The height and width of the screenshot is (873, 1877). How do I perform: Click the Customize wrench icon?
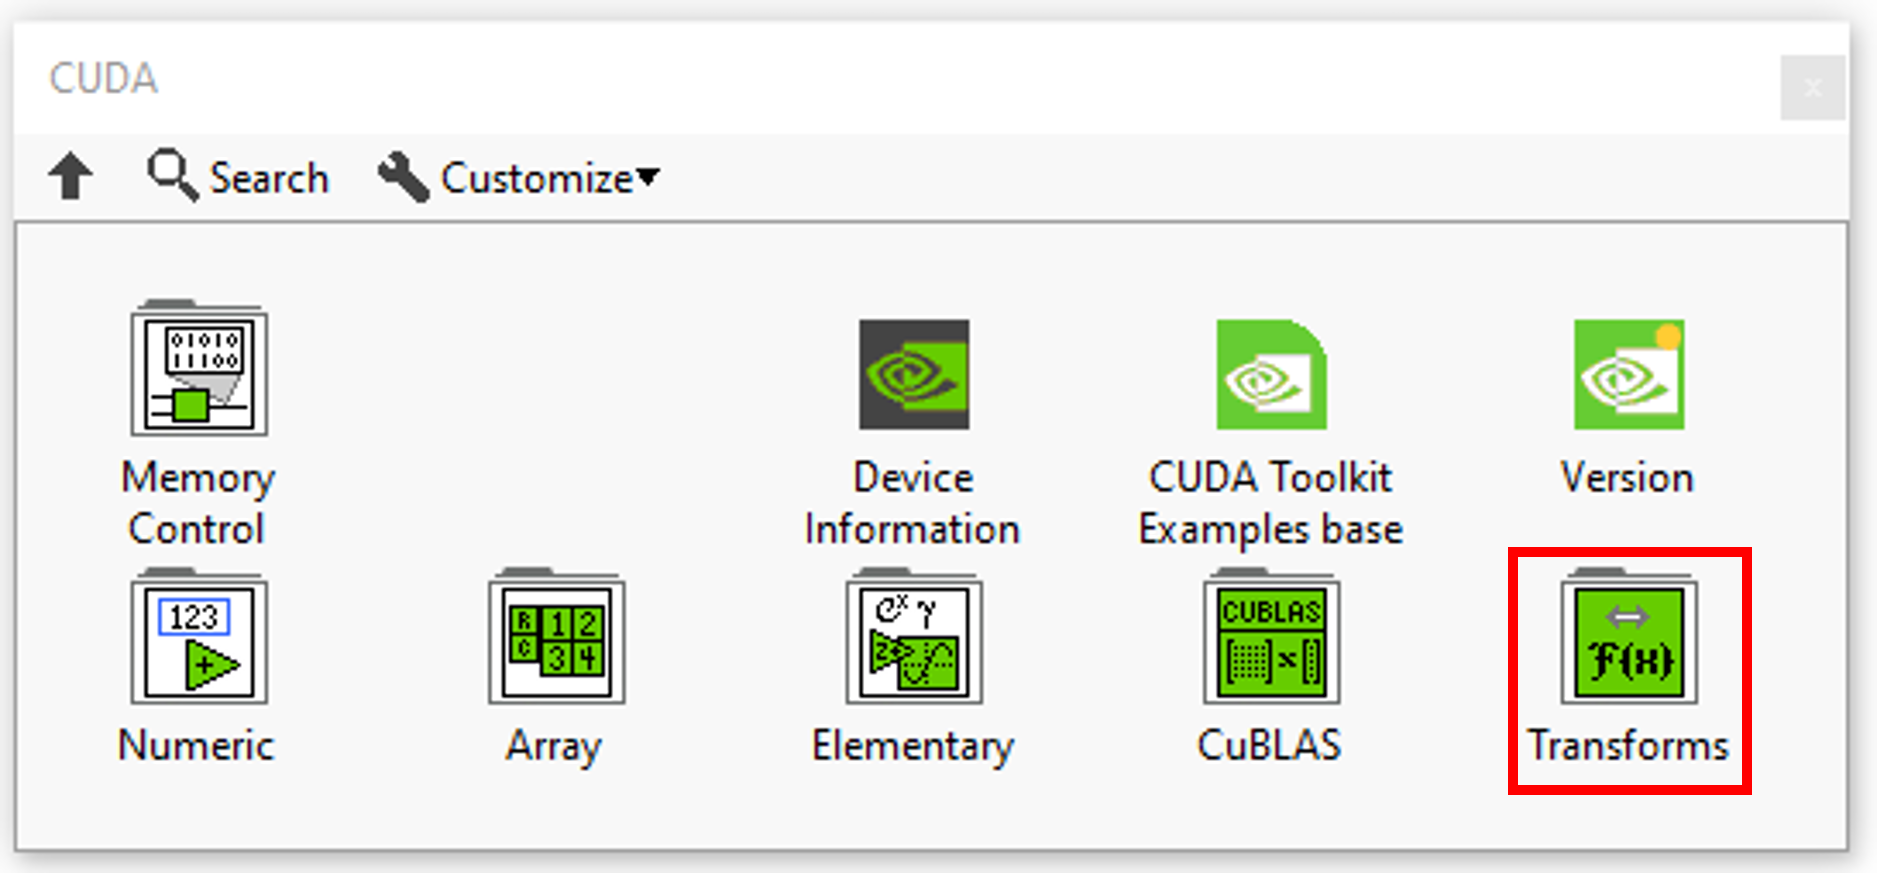click(x=402, y=177)
